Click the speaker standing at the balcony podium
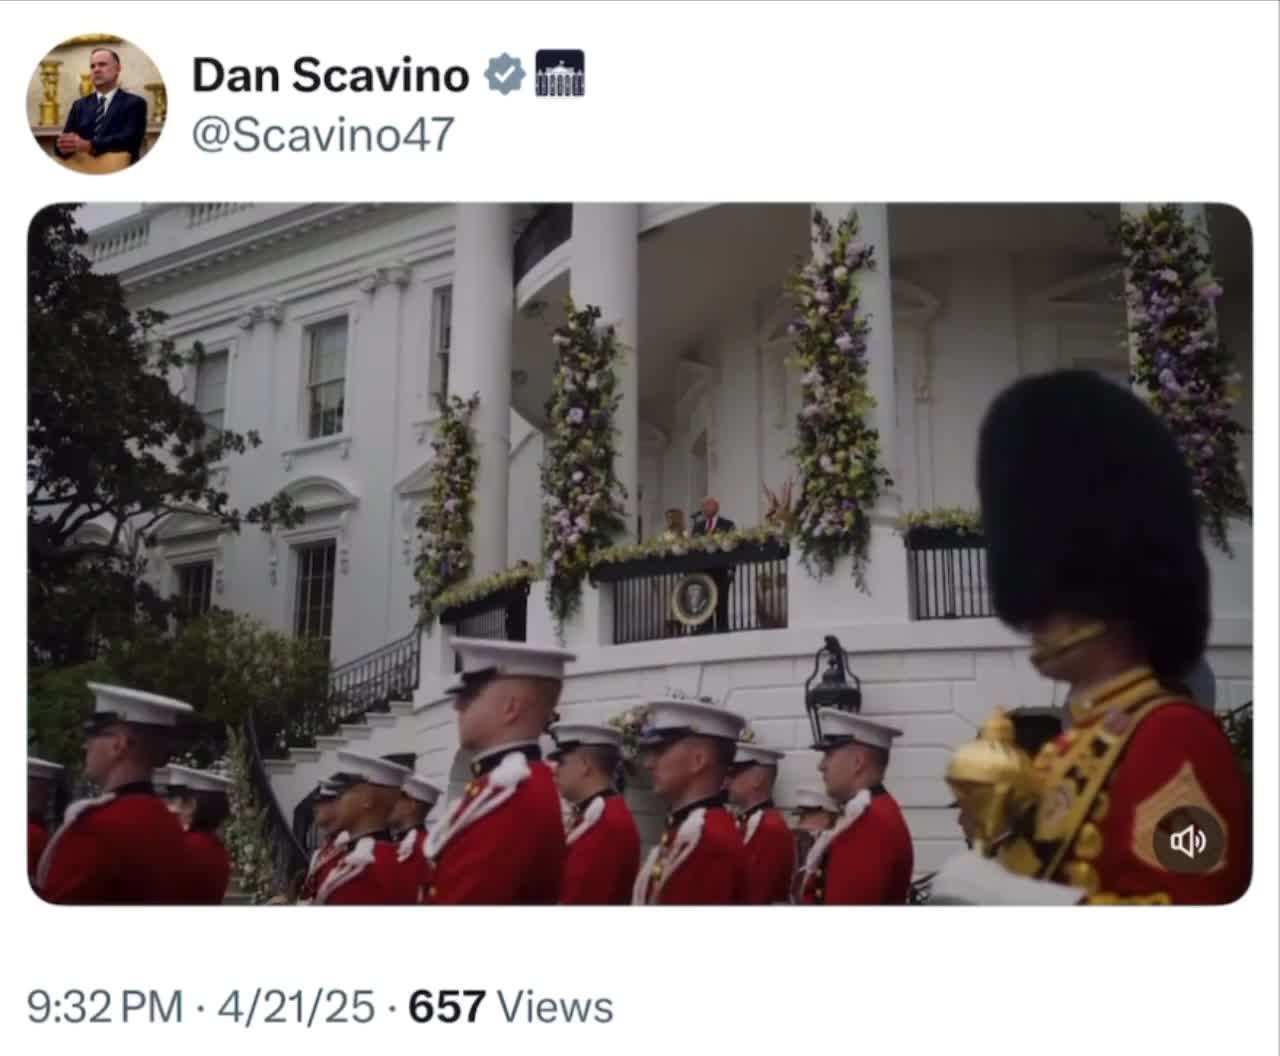Image resolution: width=1280 pixels, height=1056 pixels. (x=712, y=516)
